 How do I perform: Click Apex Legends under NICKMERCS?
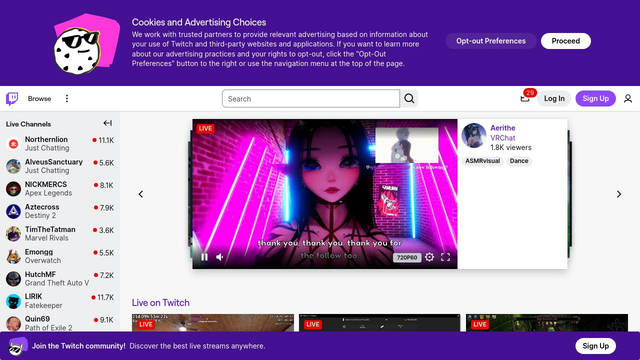point(48,193)
